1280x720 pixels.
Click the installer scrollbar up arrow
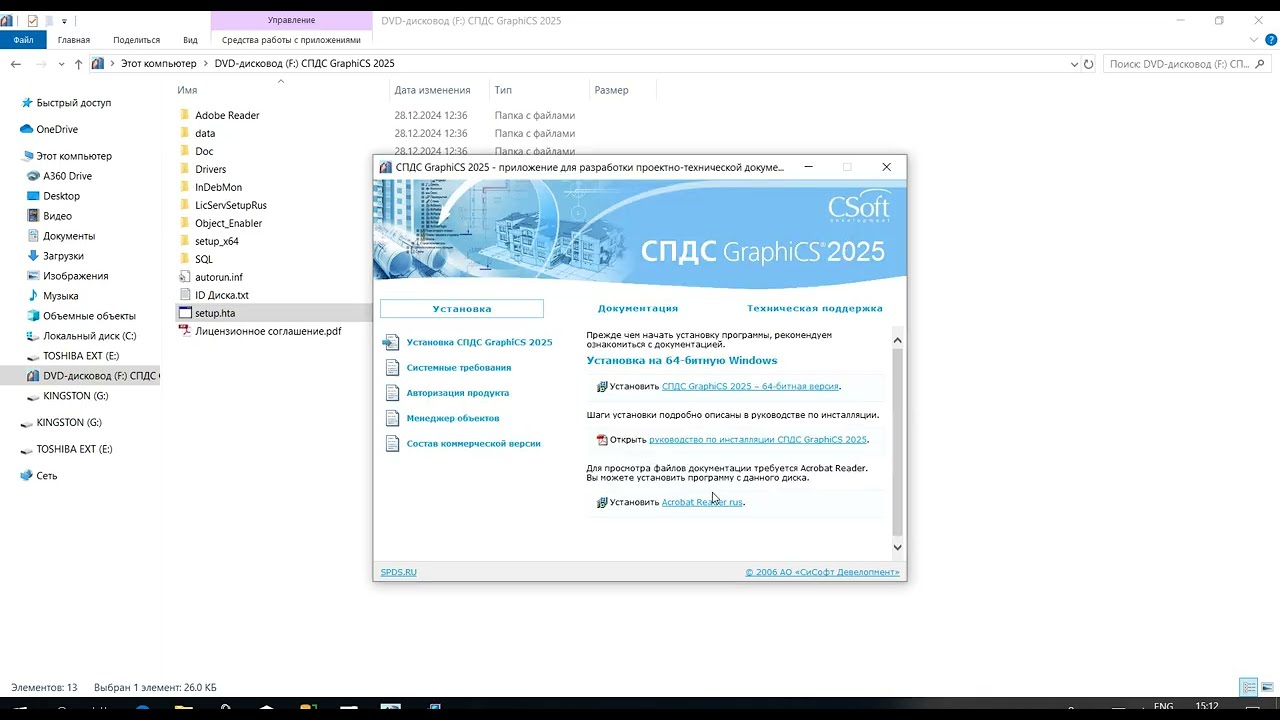pos(897,340)
